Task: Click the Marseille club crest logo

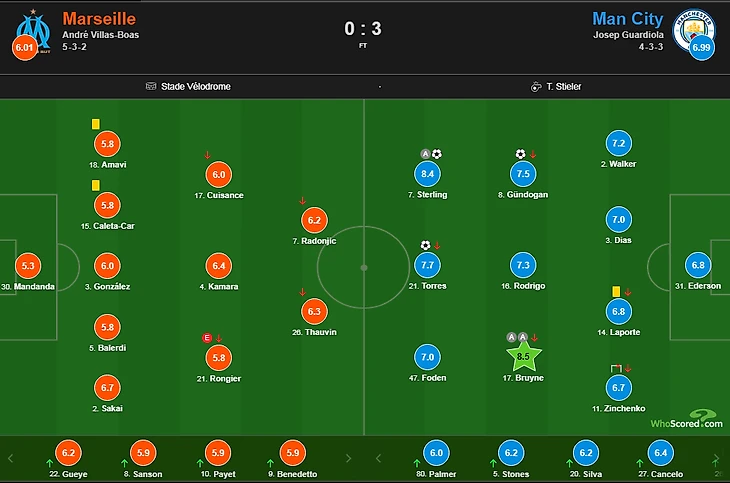Action: click(x=34, y=31)
